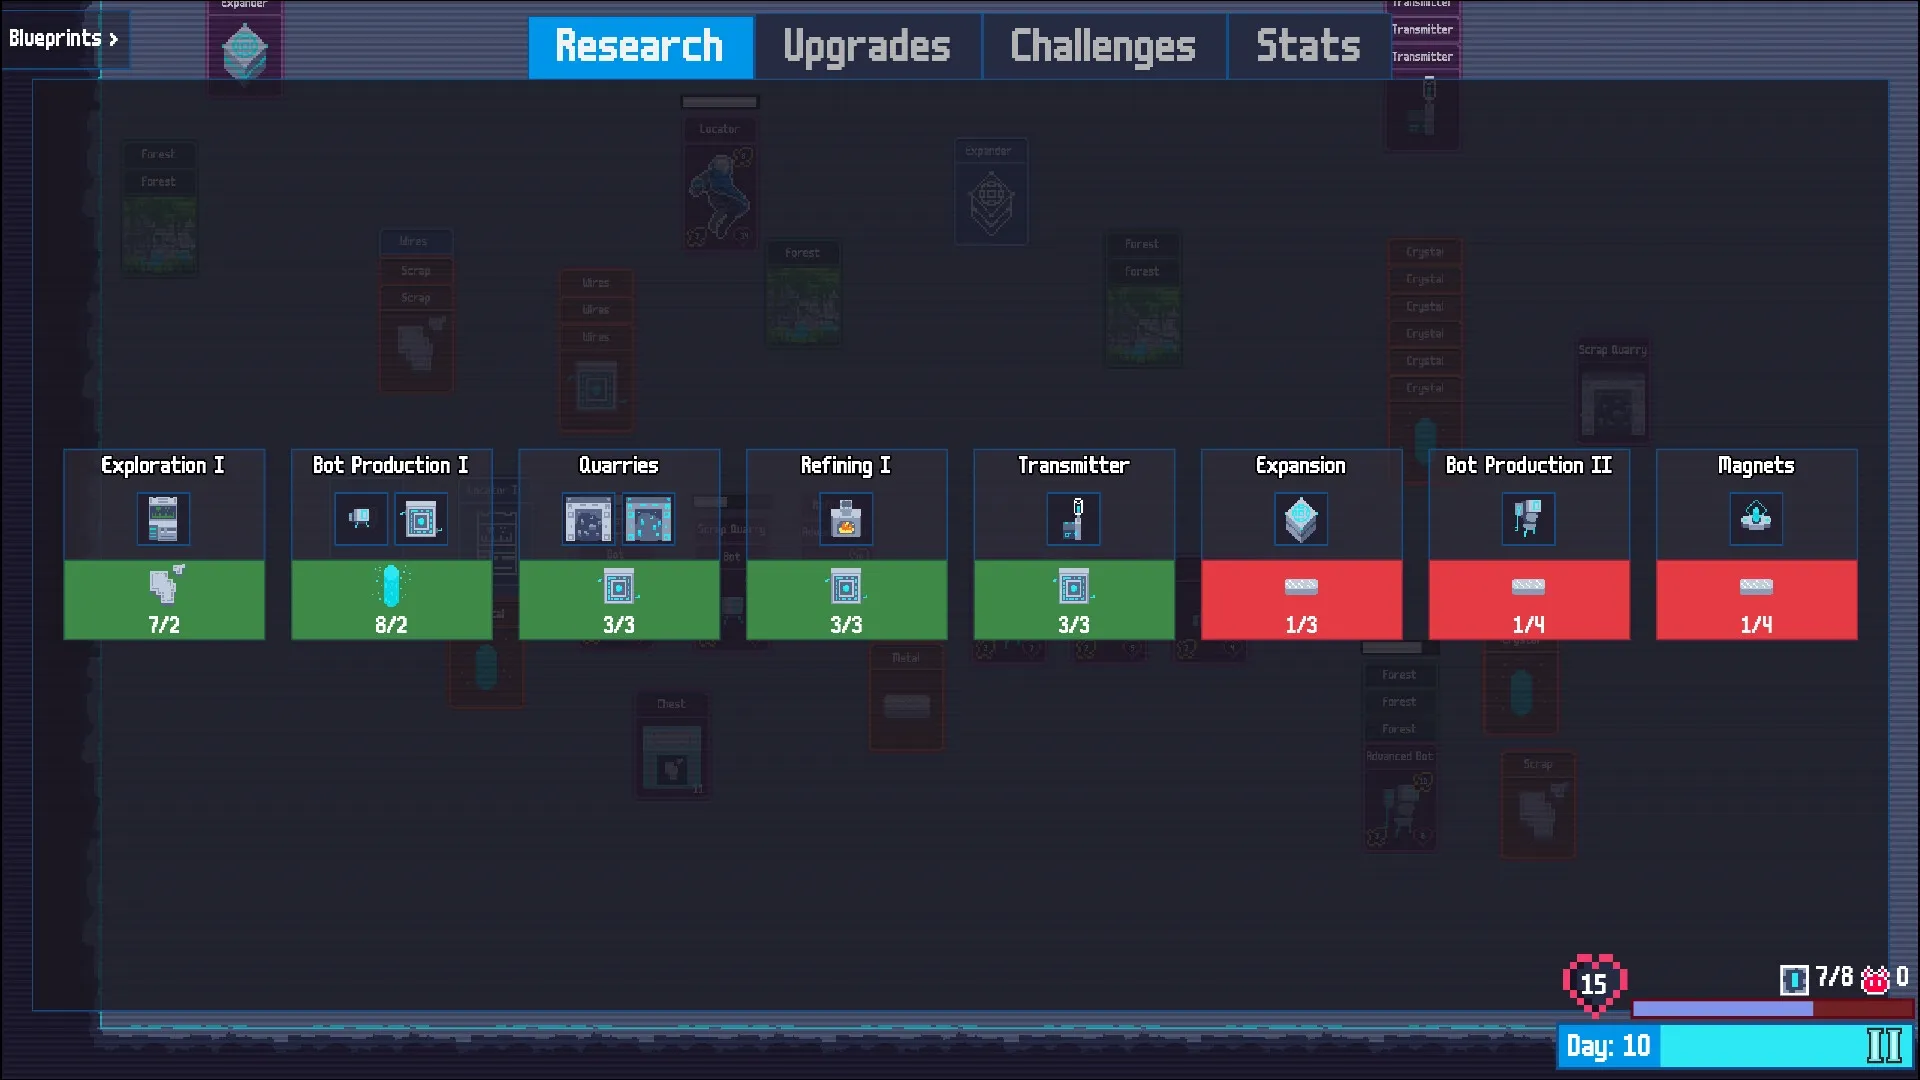Click the antenna icon in Transmitter

[1074, 519]
